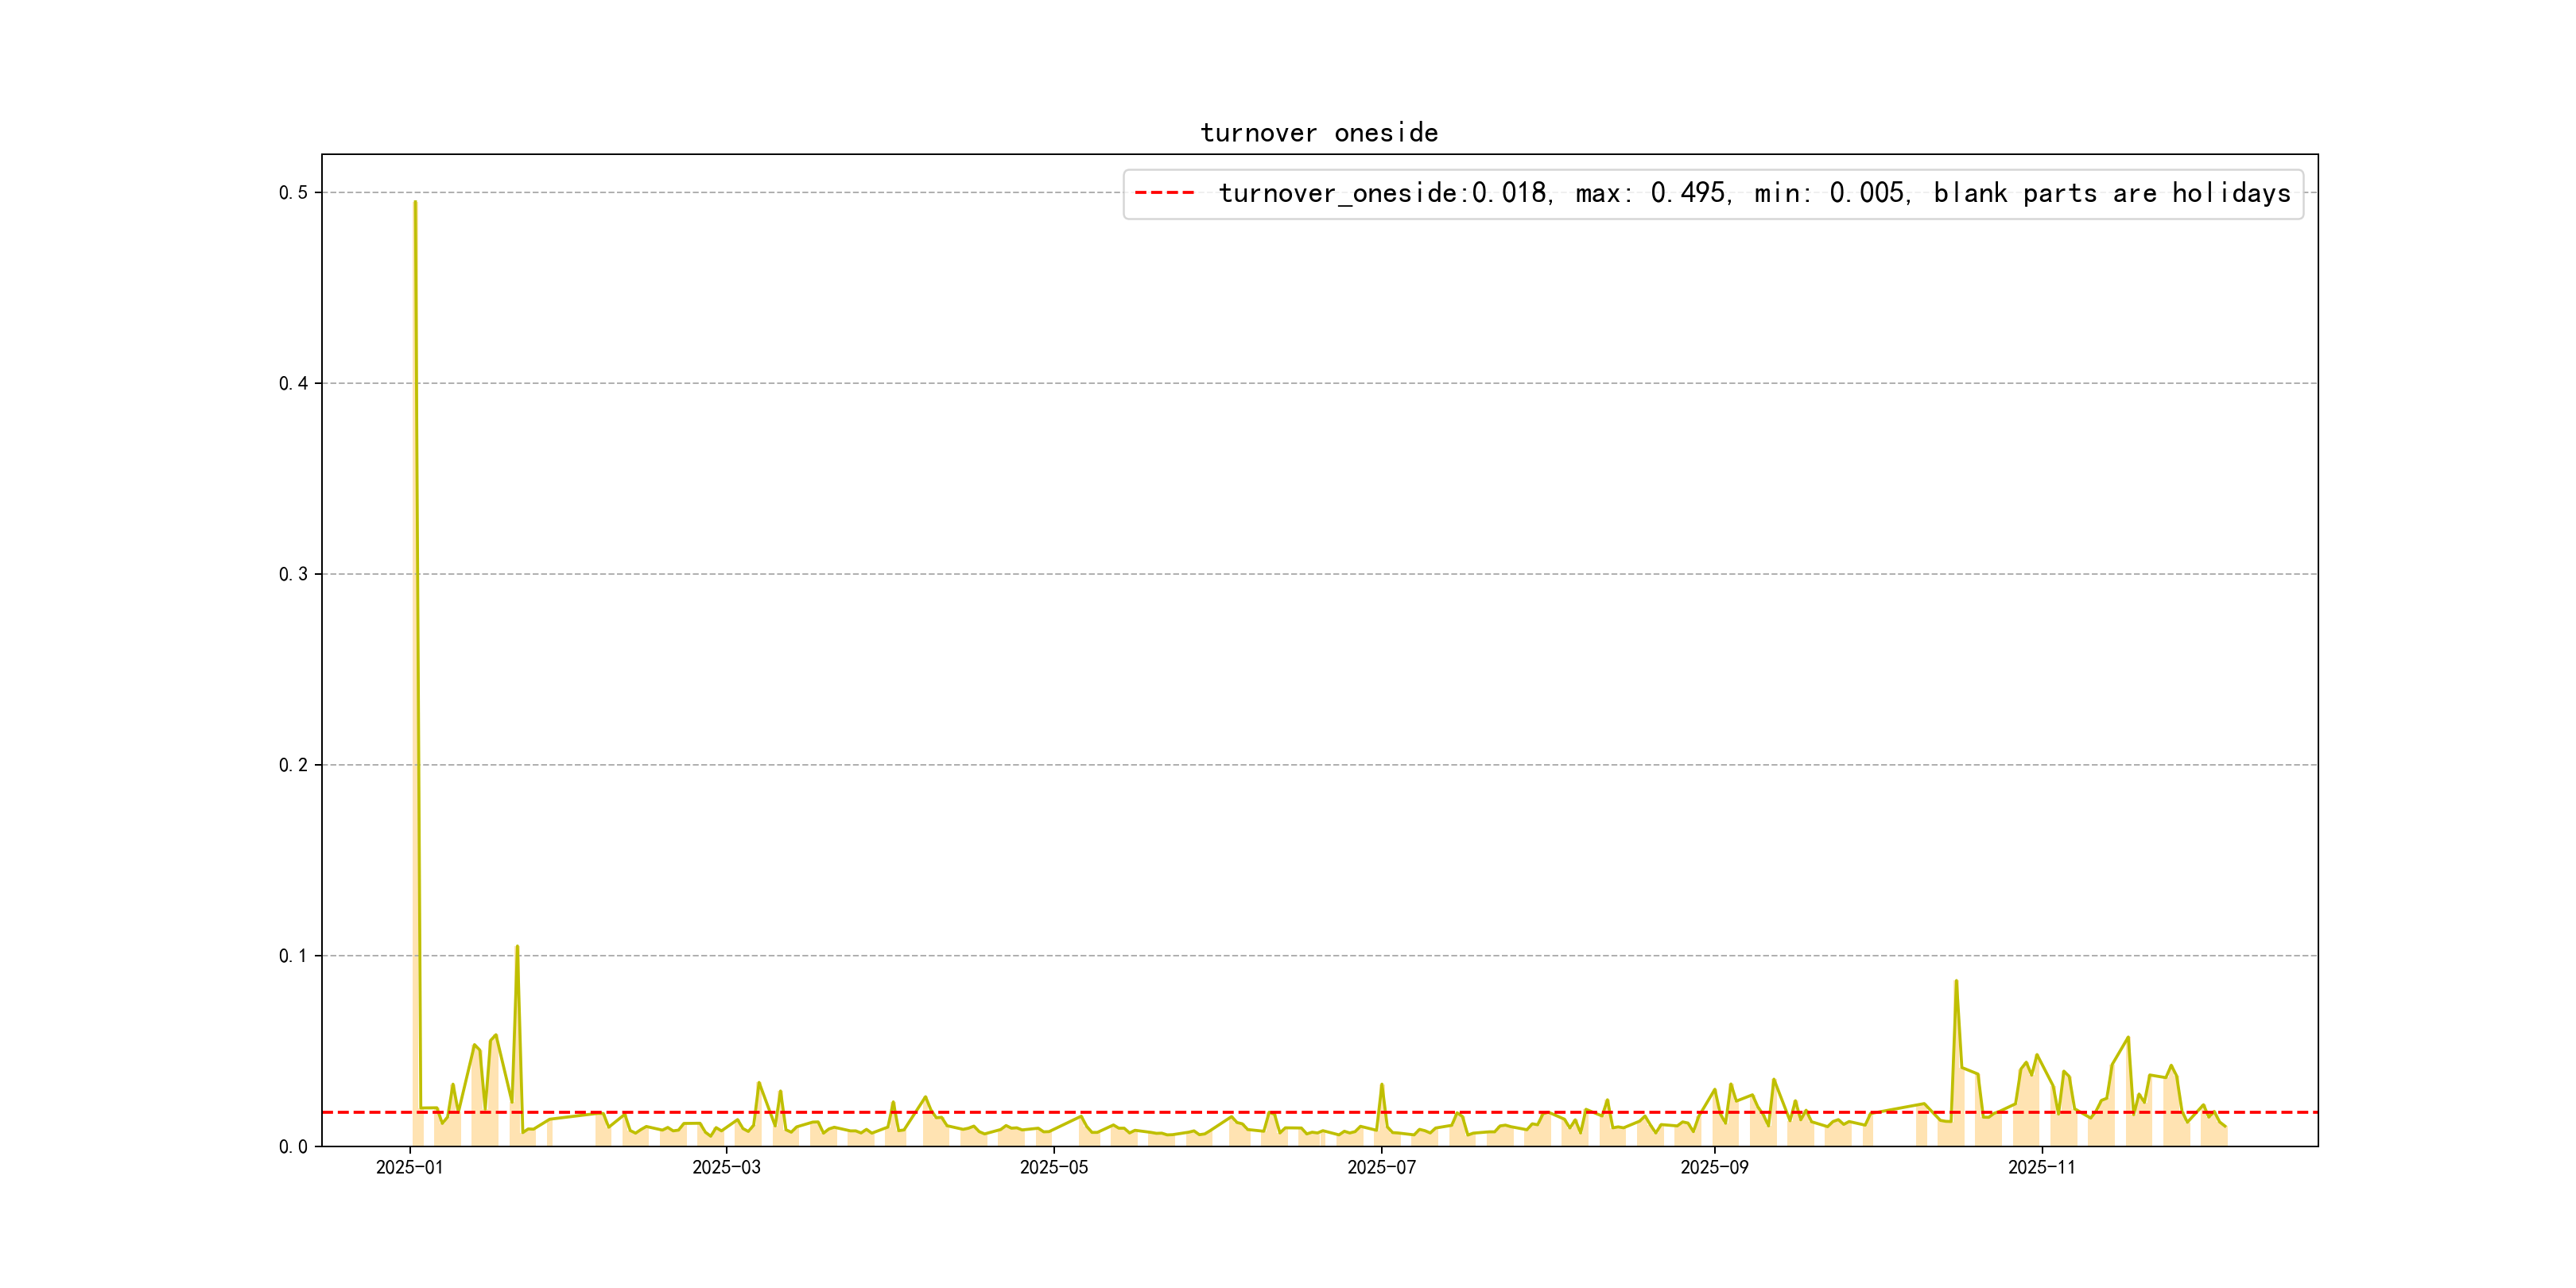Click the 0.3 y-axis tick label
This screenshot has height=1288, width=2576.
pyautogui.click(x=293, y=574)
